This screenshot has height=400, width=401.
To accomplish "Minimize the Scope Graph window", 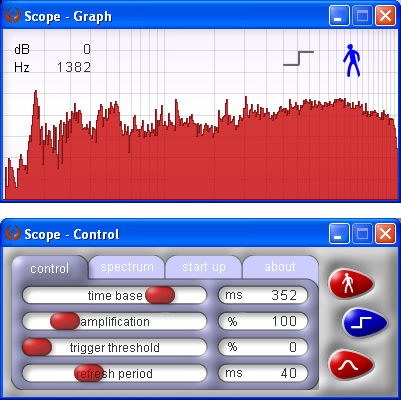I will point(339,16).
